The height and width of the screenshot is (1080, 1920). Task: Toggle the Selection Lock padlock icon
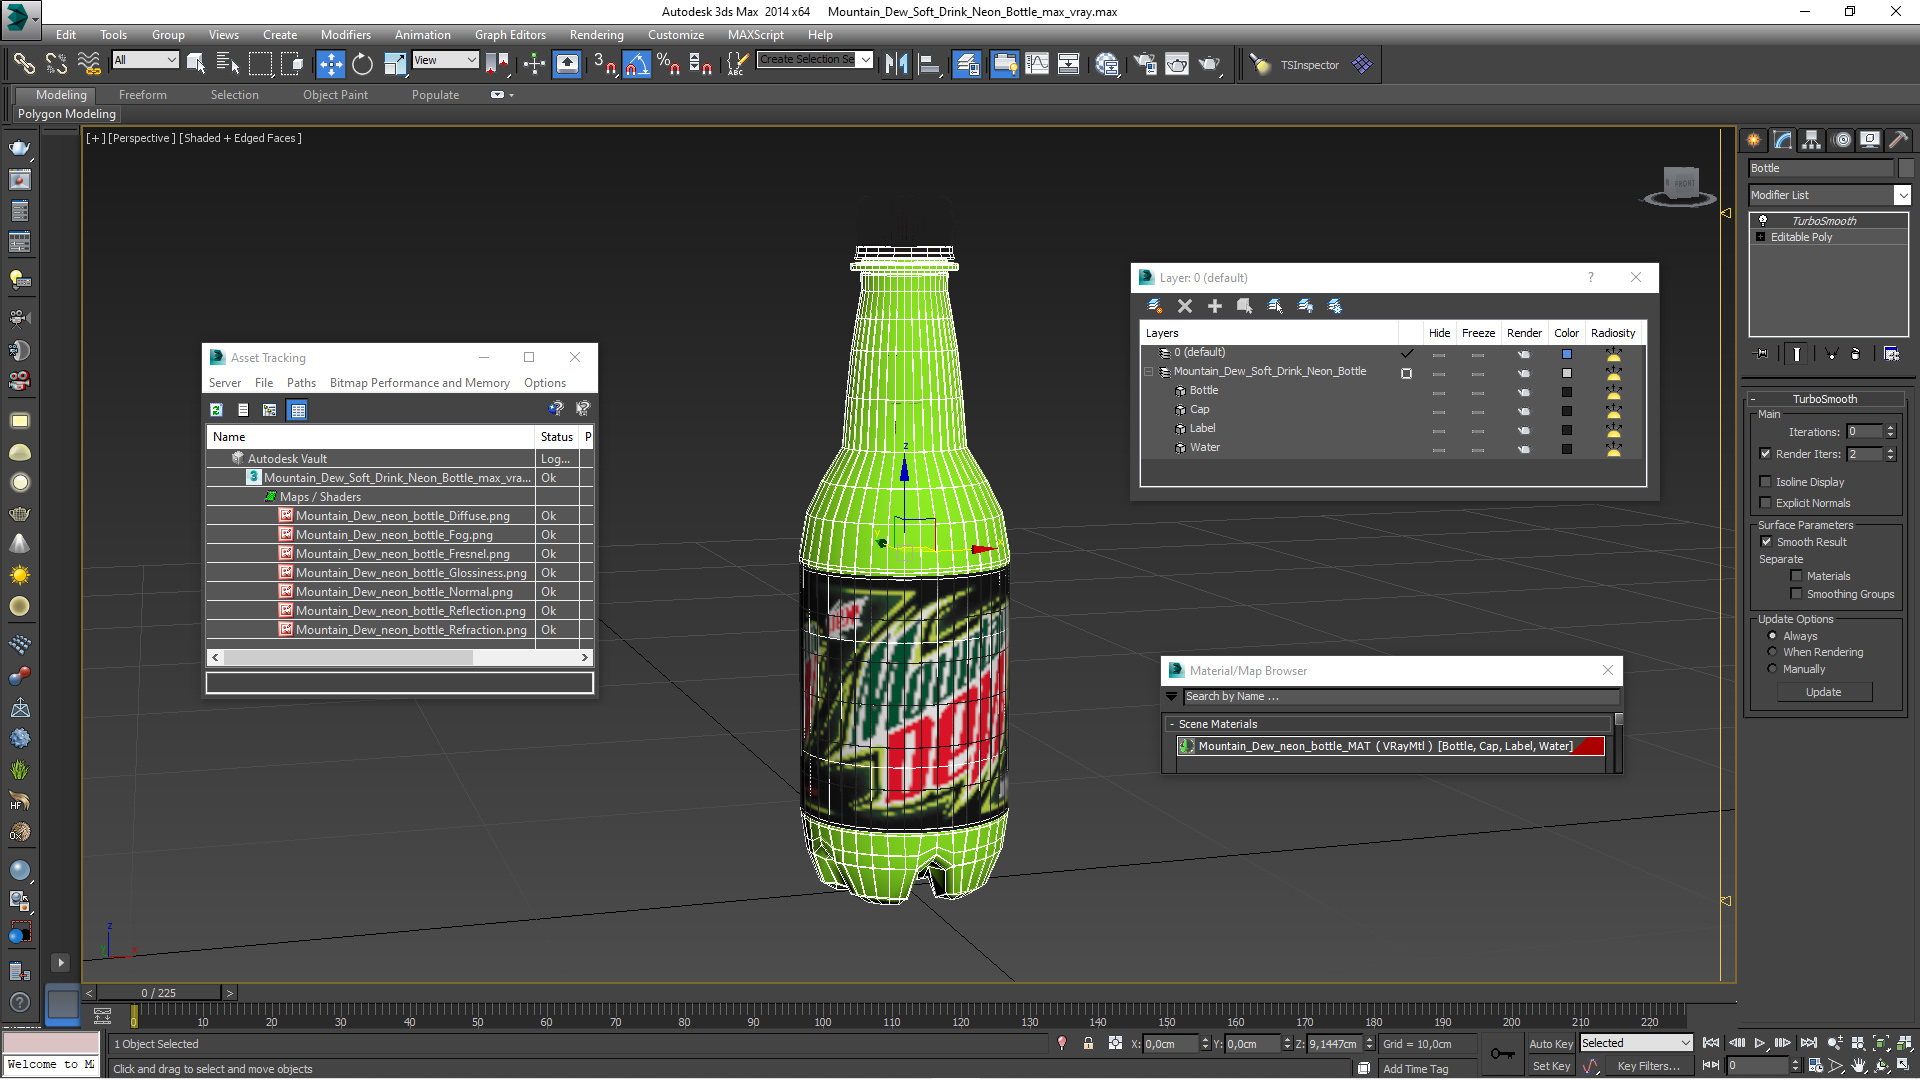pyautogui.click(x=1088, y=1043)
